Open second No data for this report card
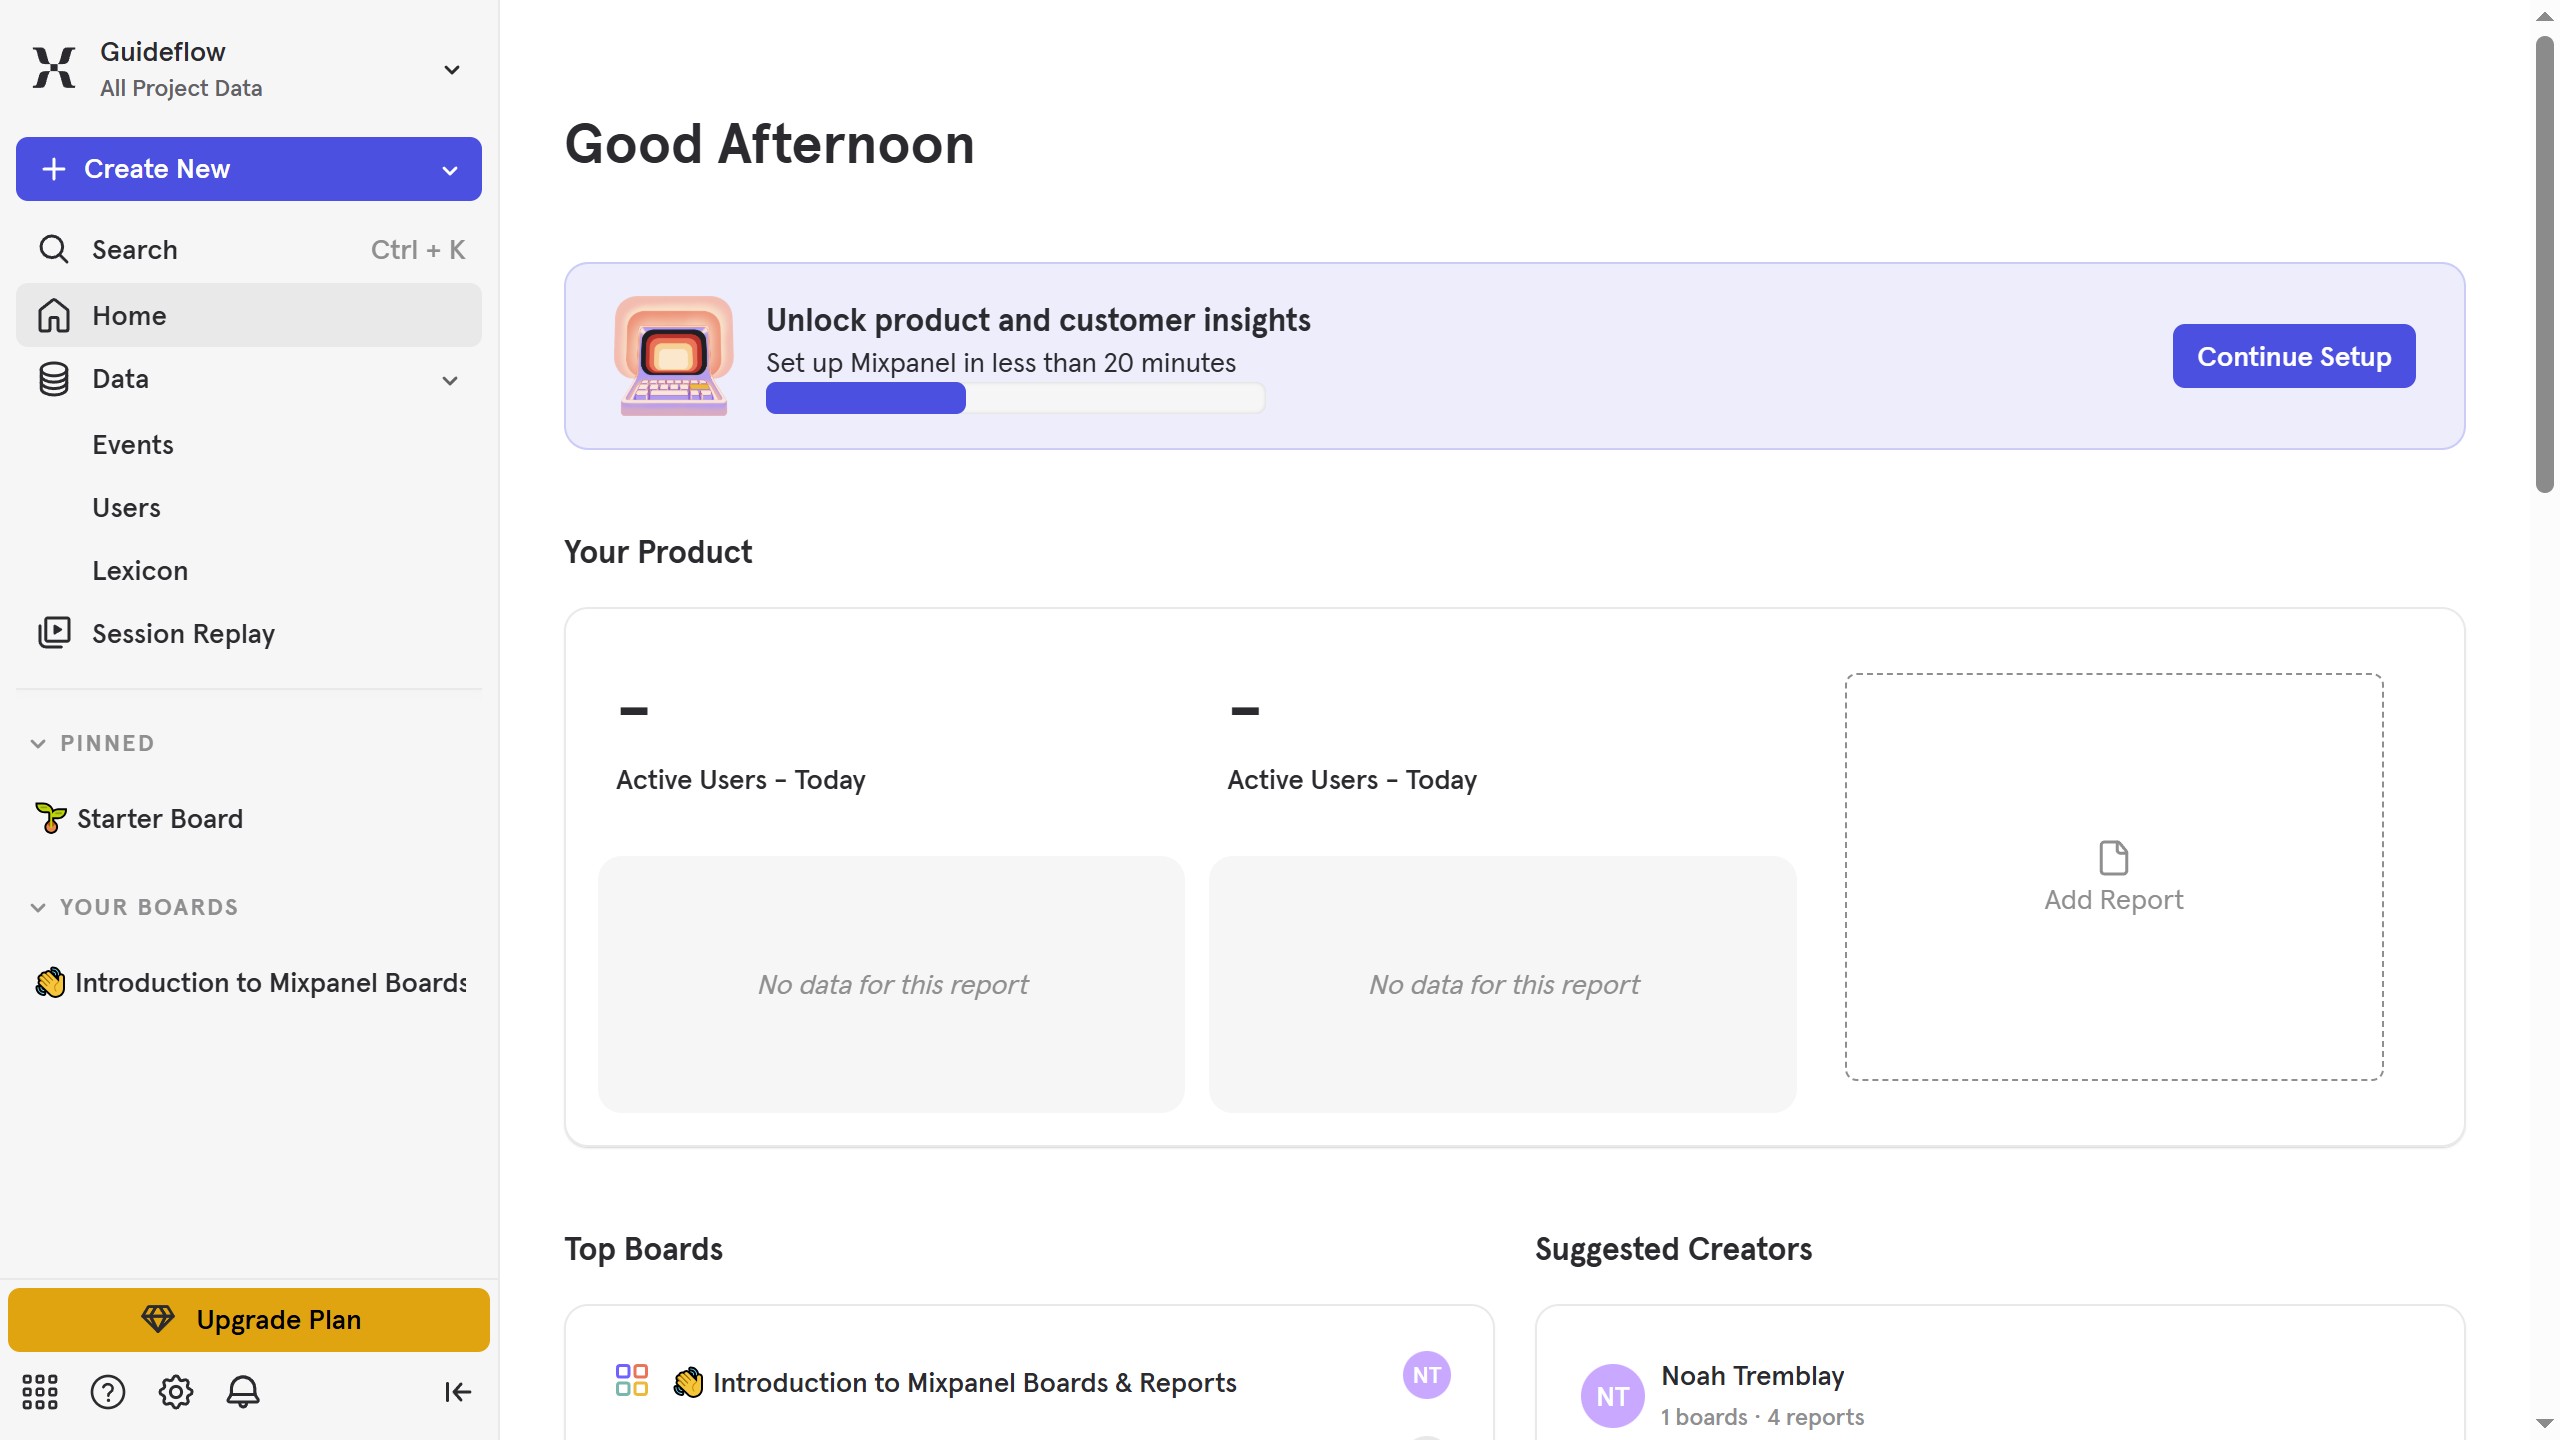 [1503, 984]
